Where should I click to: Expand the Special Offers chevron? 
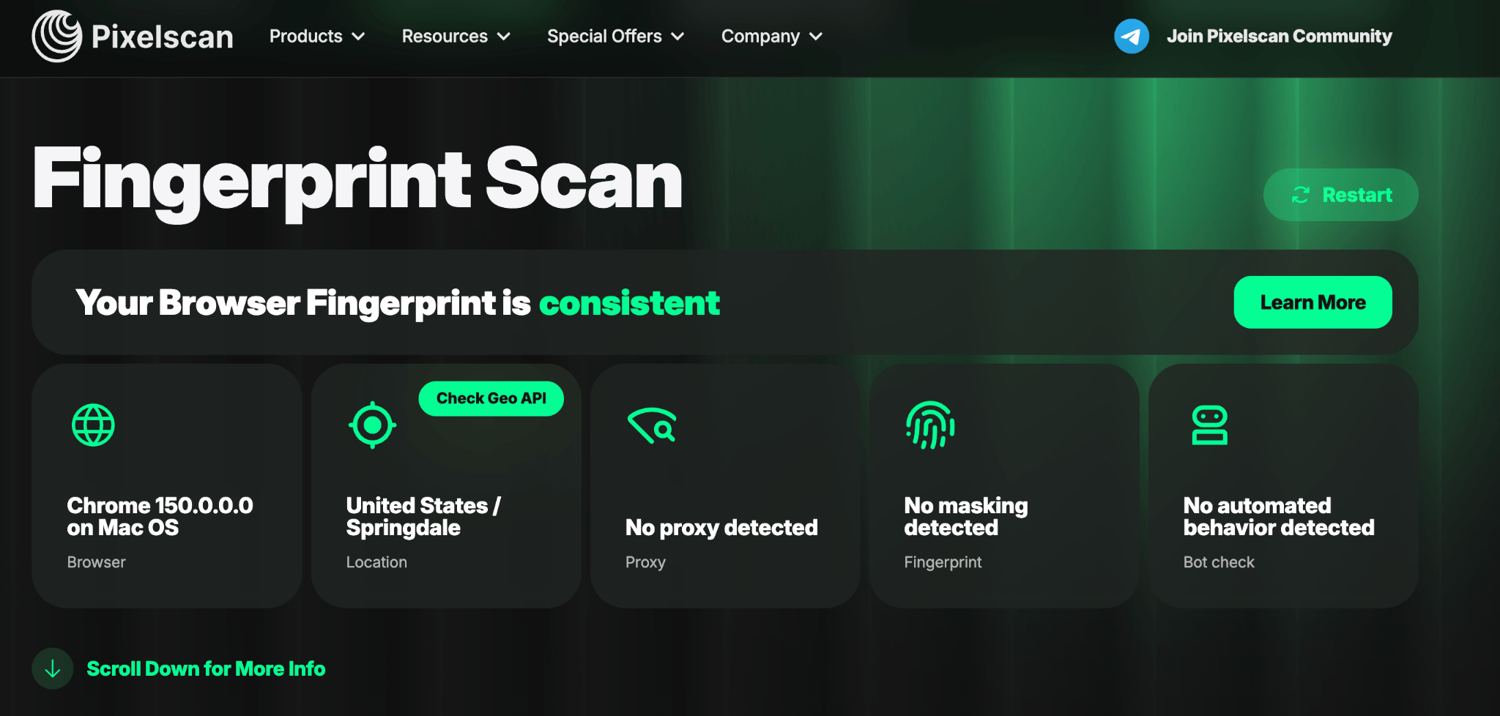pyautogui.click(x=678, y=36)
